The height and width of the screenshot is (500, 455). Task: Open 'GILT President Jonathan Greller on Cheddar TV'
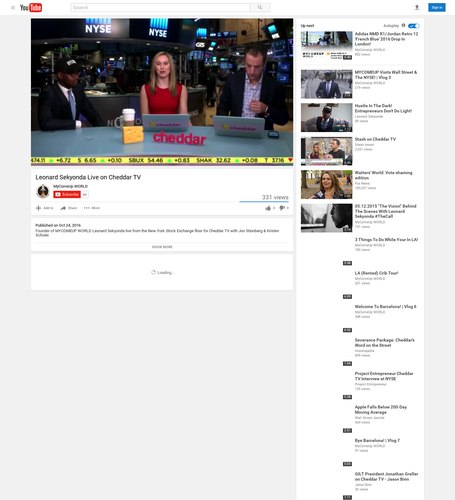tap(386, 477)
